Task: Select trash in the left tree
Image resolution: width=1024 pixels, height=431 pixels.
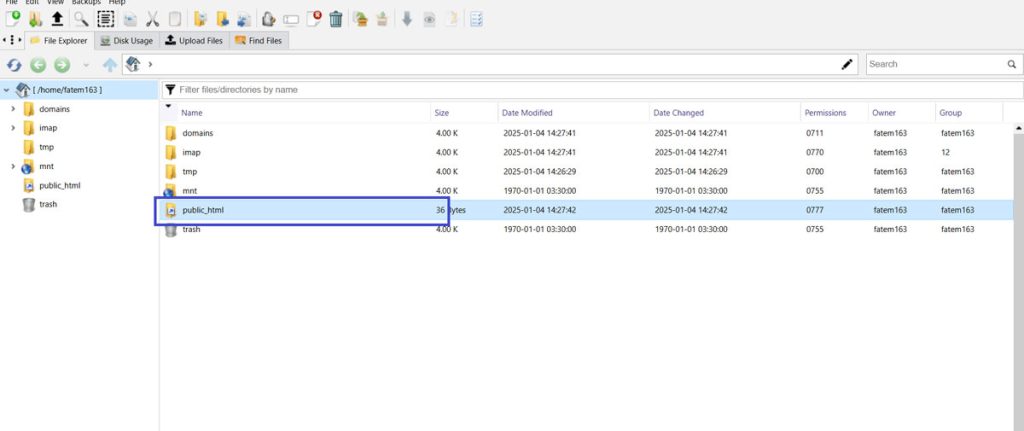Action: coord(48,204)
